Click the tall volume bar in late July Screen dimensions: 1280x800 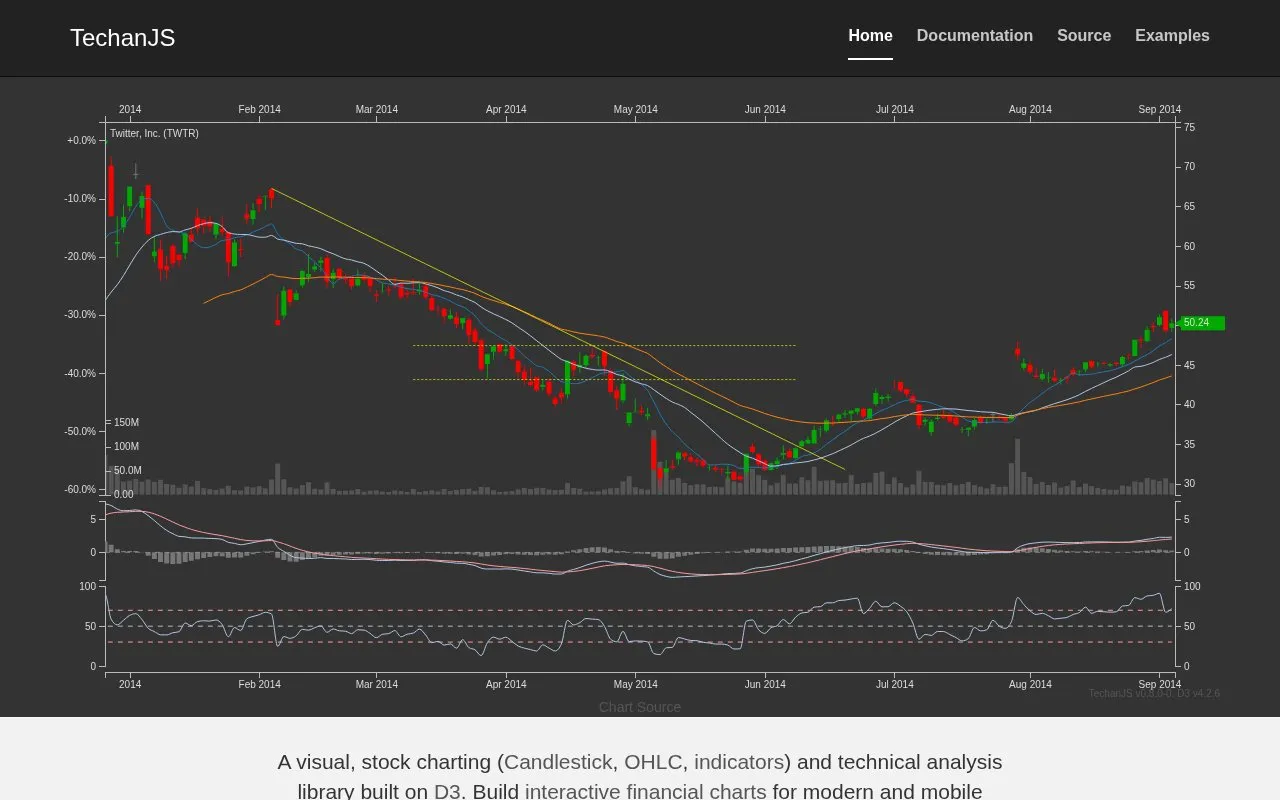[1016, 466]
